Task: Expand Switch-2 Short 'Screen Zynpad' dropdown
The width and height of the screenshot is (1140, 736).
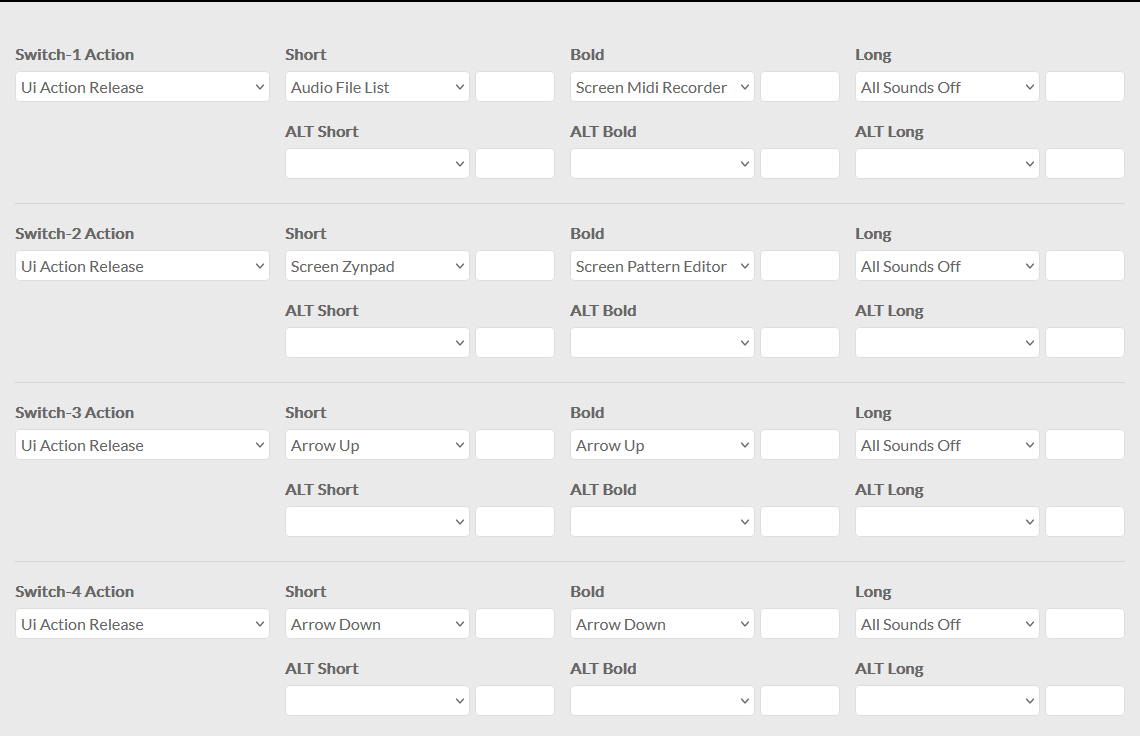Action: tap(377, 266)
